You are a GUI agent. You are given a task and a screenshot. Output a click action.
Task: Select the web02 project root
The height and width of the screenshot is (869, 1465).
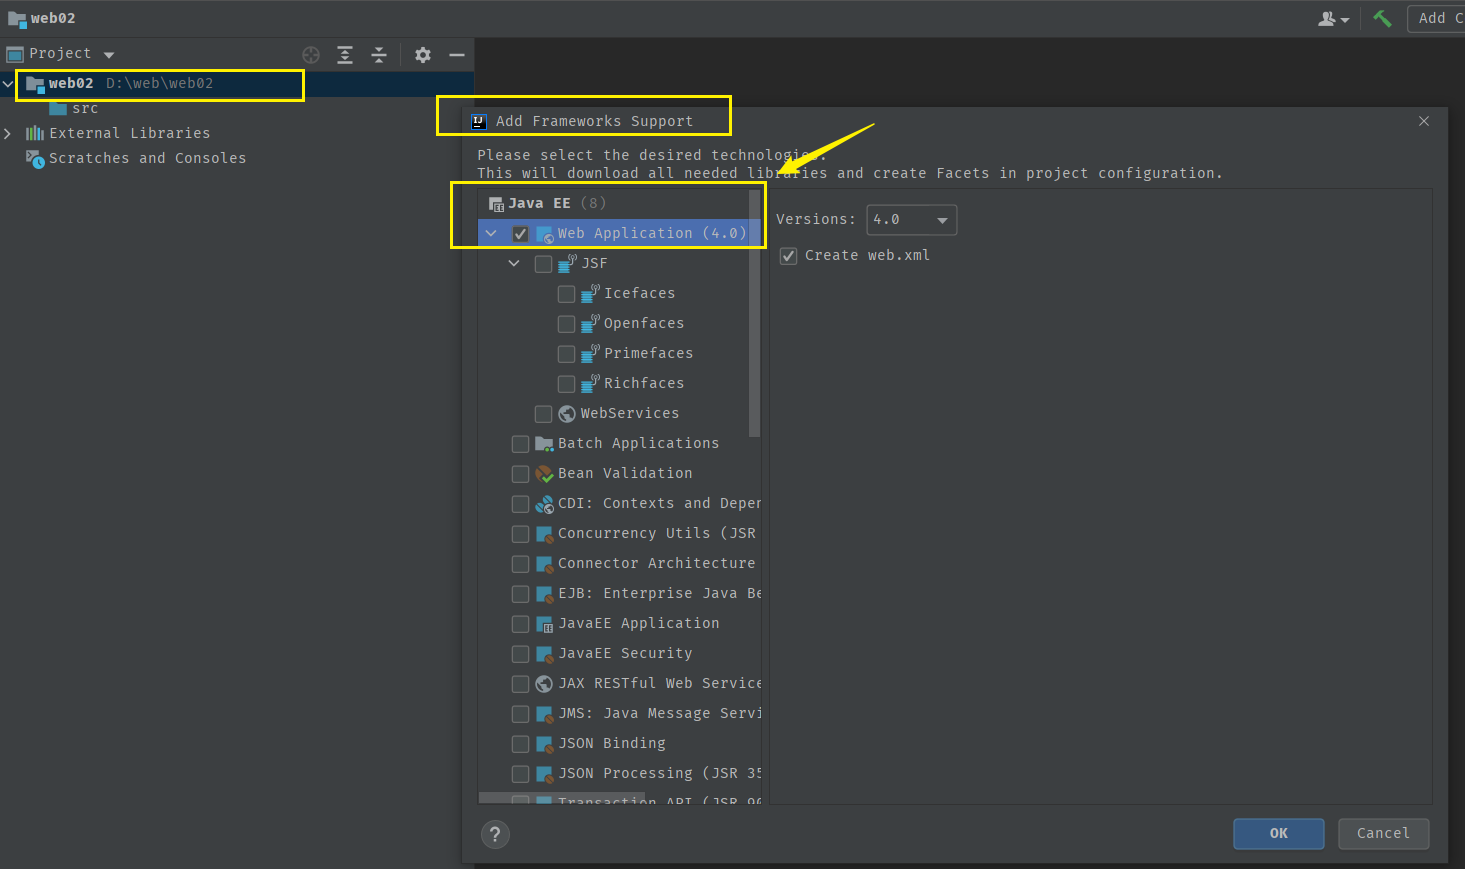pos(237,83)
